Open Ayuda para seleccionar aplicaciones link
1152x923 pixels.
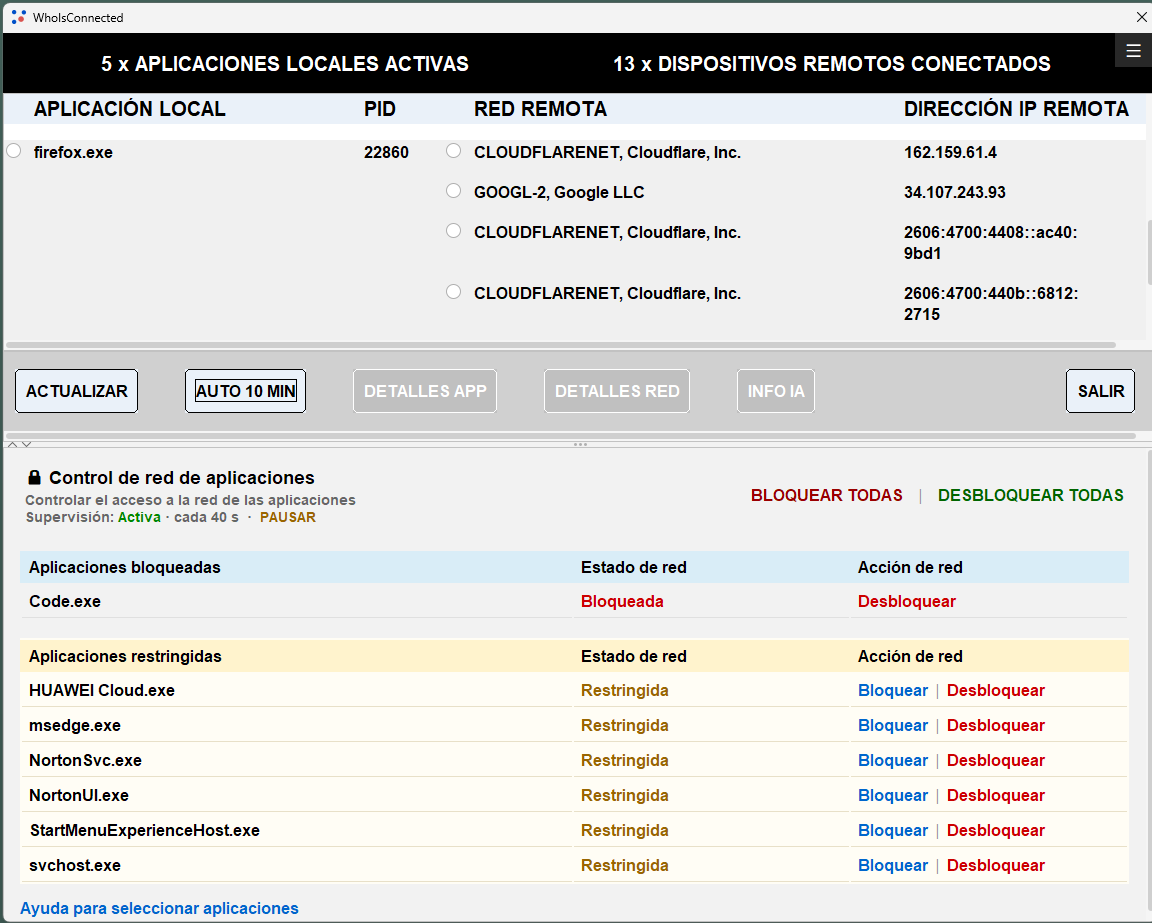click(159, 908)
